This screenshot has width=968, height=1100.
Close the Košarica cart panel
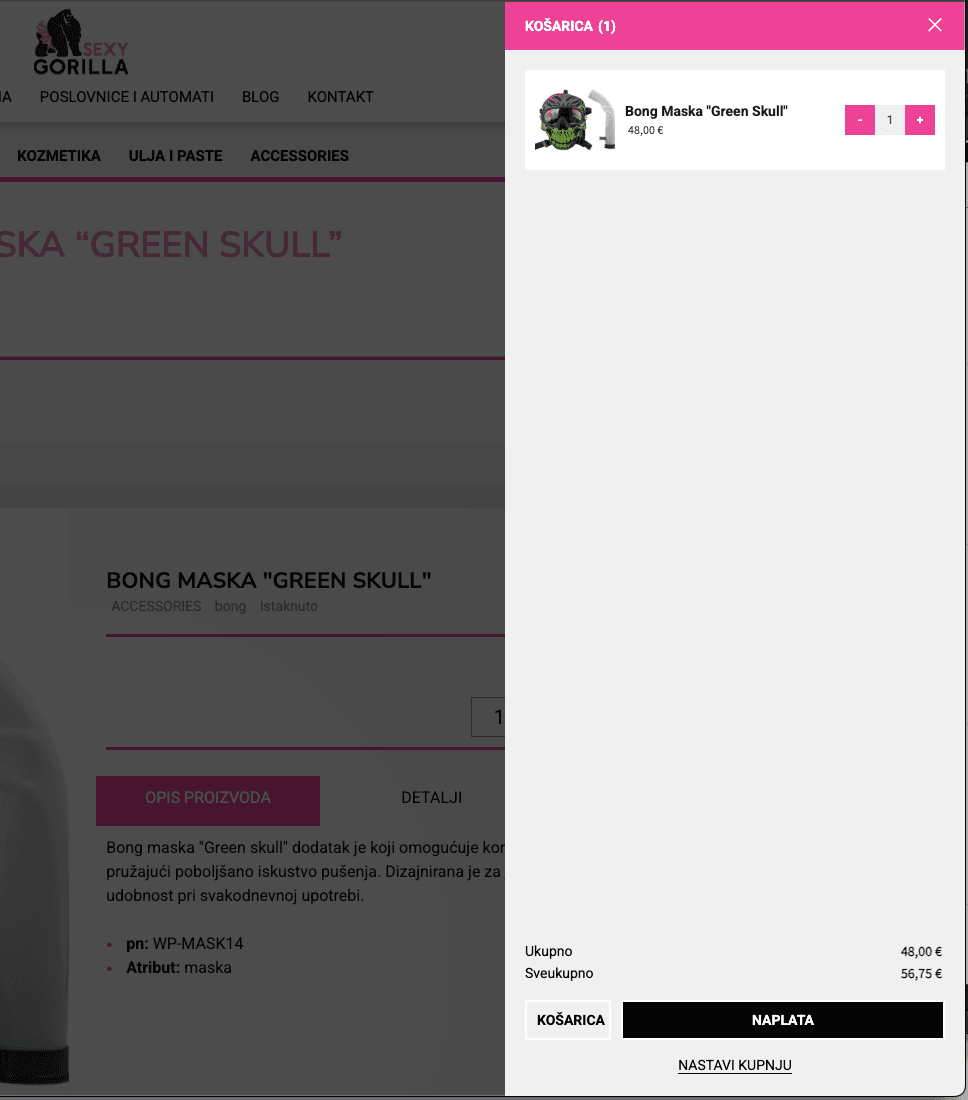tap(934, 25)
